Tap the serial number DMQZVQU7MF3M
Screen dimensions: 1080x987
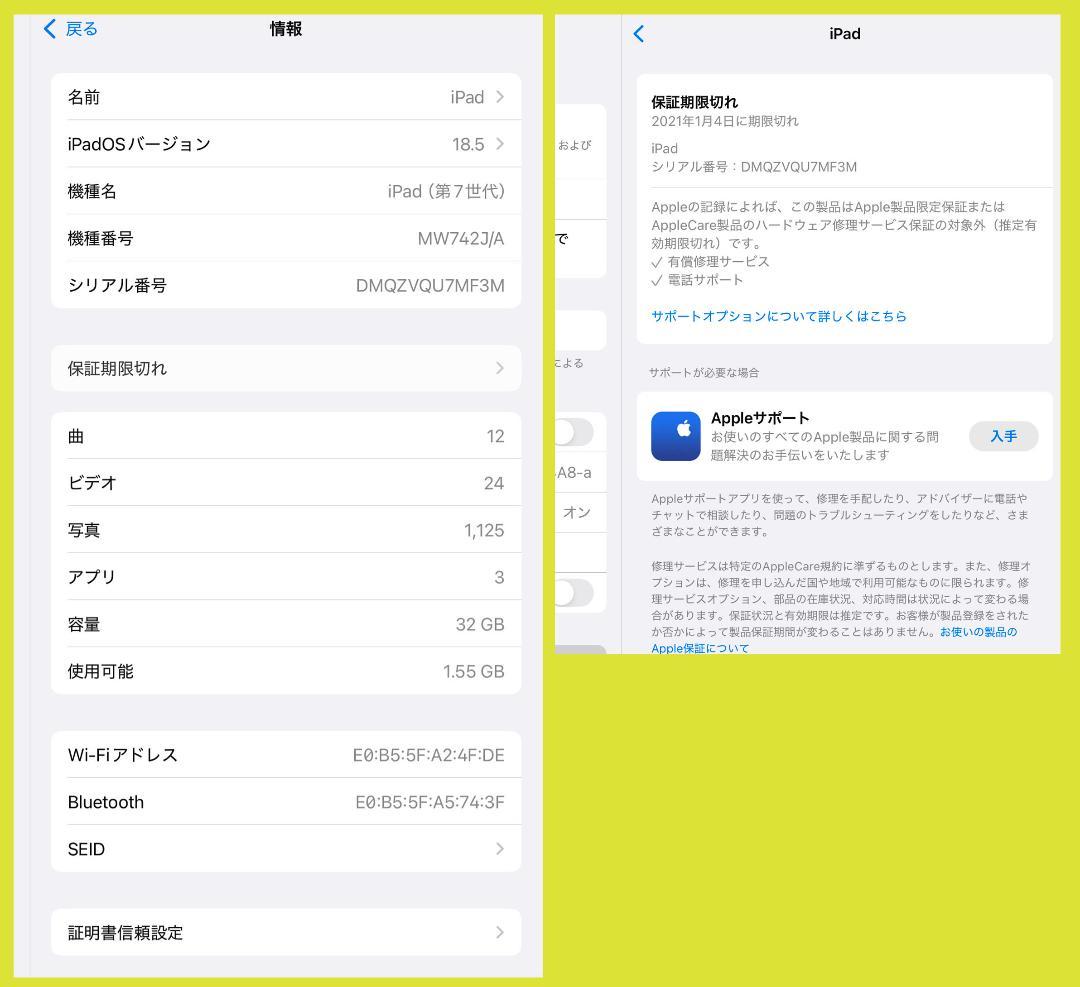pyautogui.click(x=285, y=285)
